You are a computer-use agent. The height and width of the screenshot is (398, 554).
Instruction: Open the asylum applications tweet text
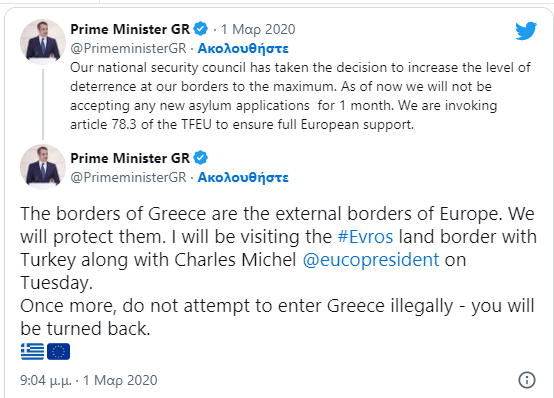(x=300, y=96)
